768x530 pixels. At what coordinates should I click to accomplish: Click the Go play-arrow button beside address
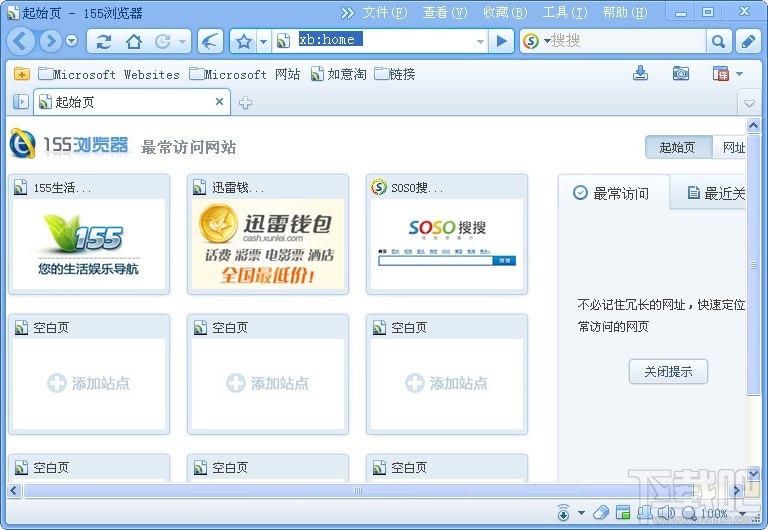point(502,41)
